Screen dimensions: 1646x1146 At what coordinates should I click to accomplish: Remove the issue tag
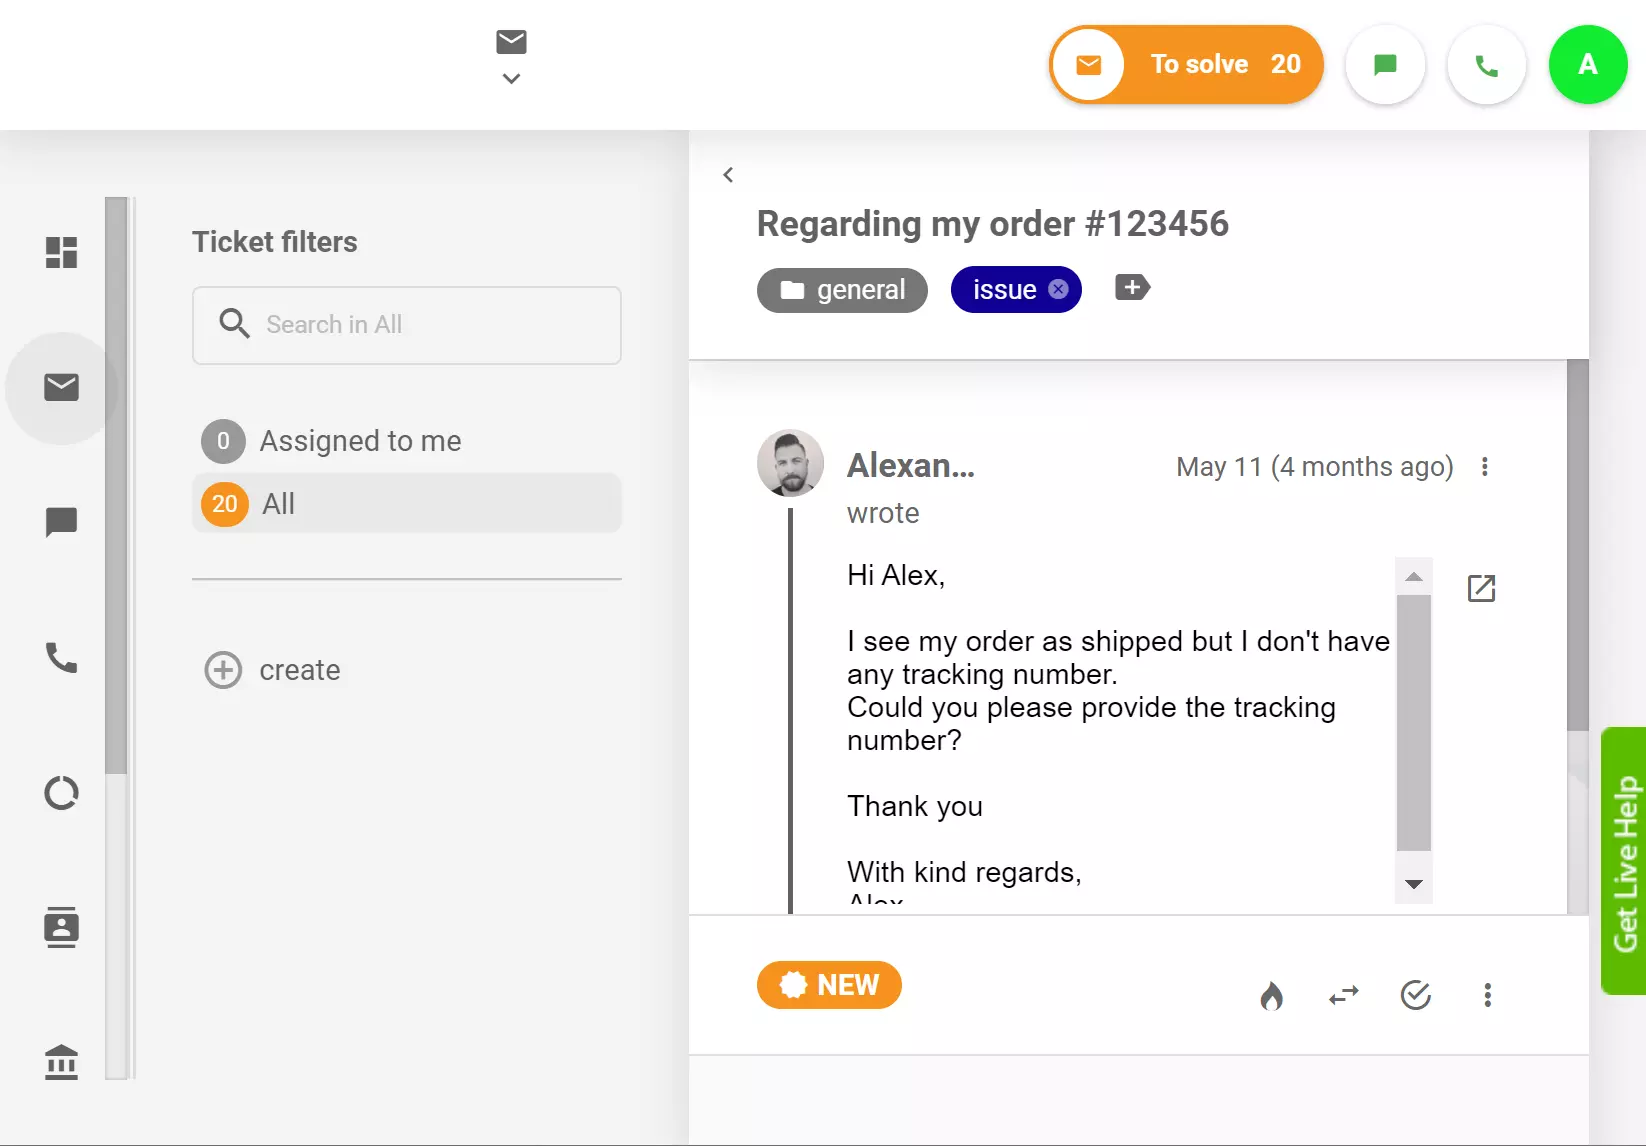[1058, 289]
